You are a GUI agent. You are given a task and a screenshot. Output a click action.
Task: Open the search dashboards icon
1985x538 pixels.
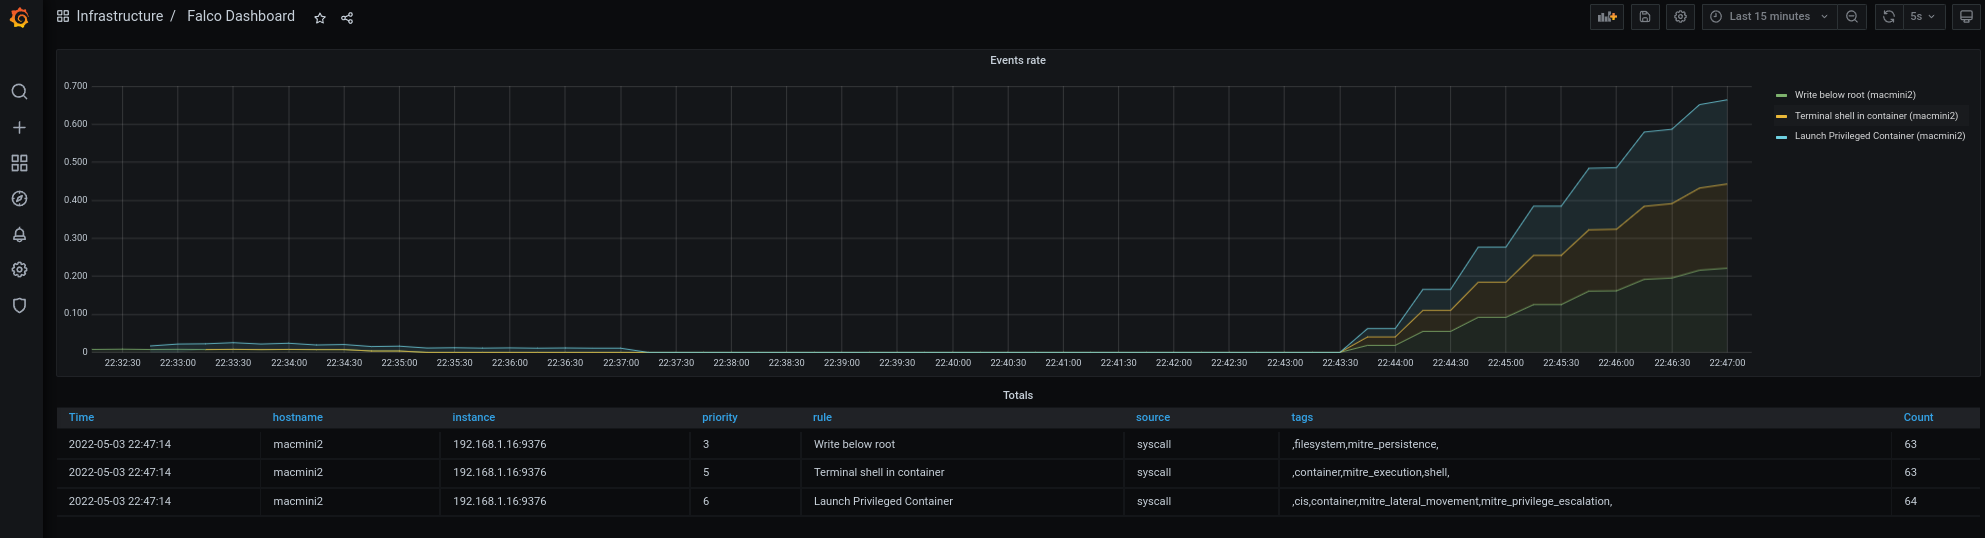[x=19, y=92]
